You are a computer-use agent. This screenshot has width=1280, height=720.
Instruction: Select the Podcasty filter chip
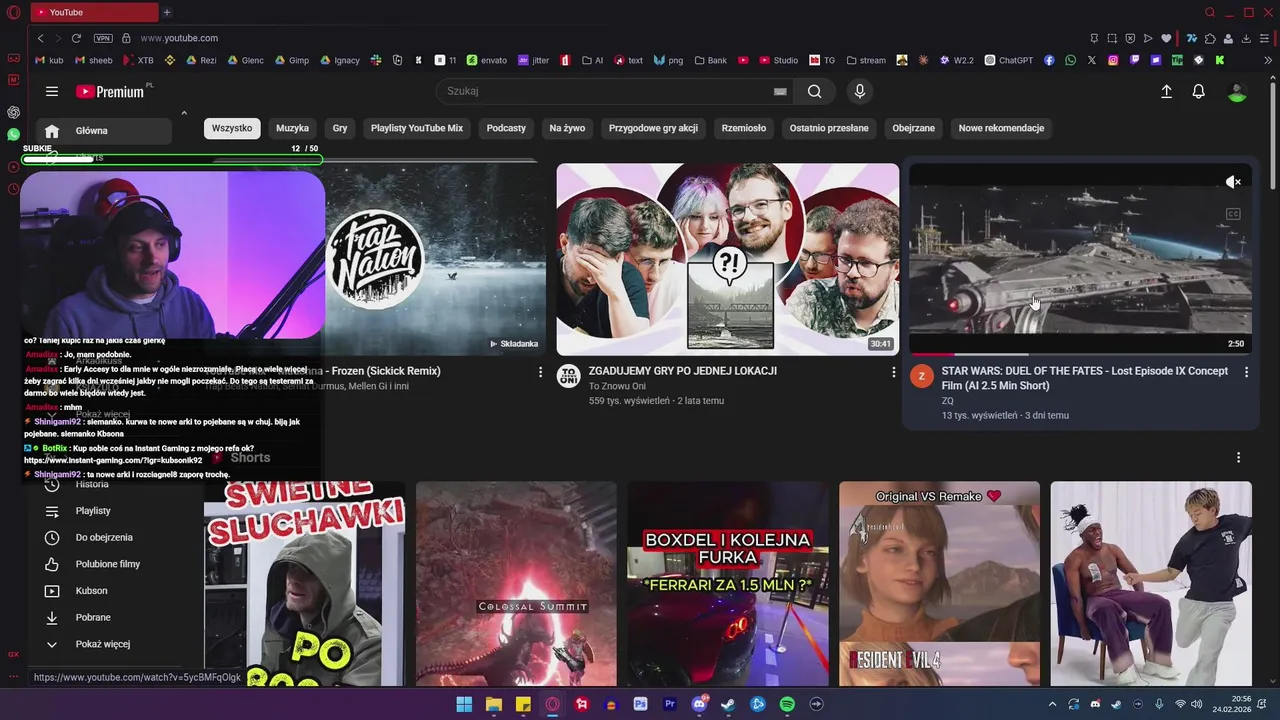(506, 128)
